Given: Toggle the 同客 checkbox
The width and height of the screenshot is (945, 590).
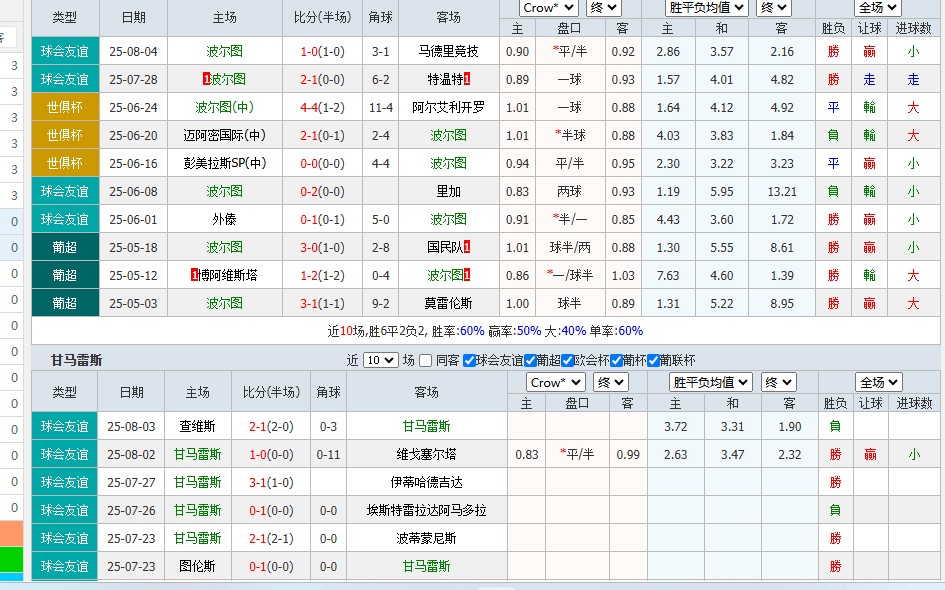Looking at the screenshot, I should (x=425, y=361).
